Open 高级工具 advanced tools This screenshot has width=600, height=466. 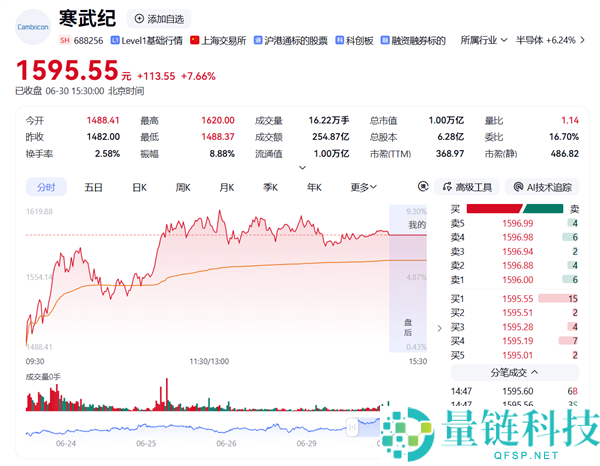(x=466, y=187)
